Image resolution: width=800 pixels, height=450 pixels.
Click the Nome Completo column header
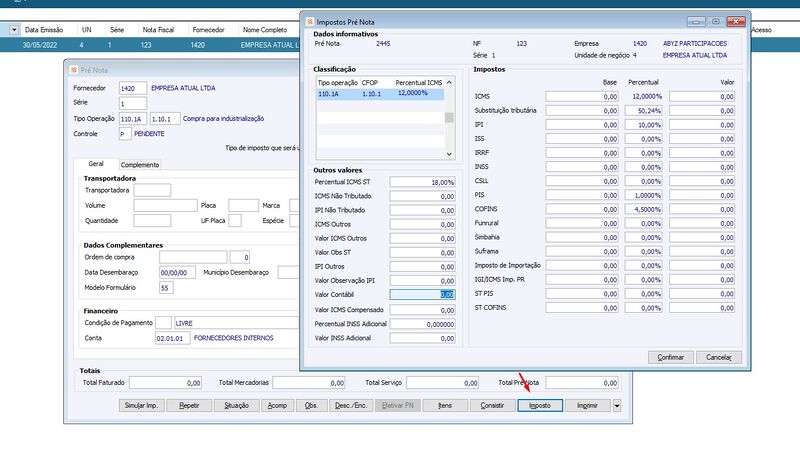point(265,30)
